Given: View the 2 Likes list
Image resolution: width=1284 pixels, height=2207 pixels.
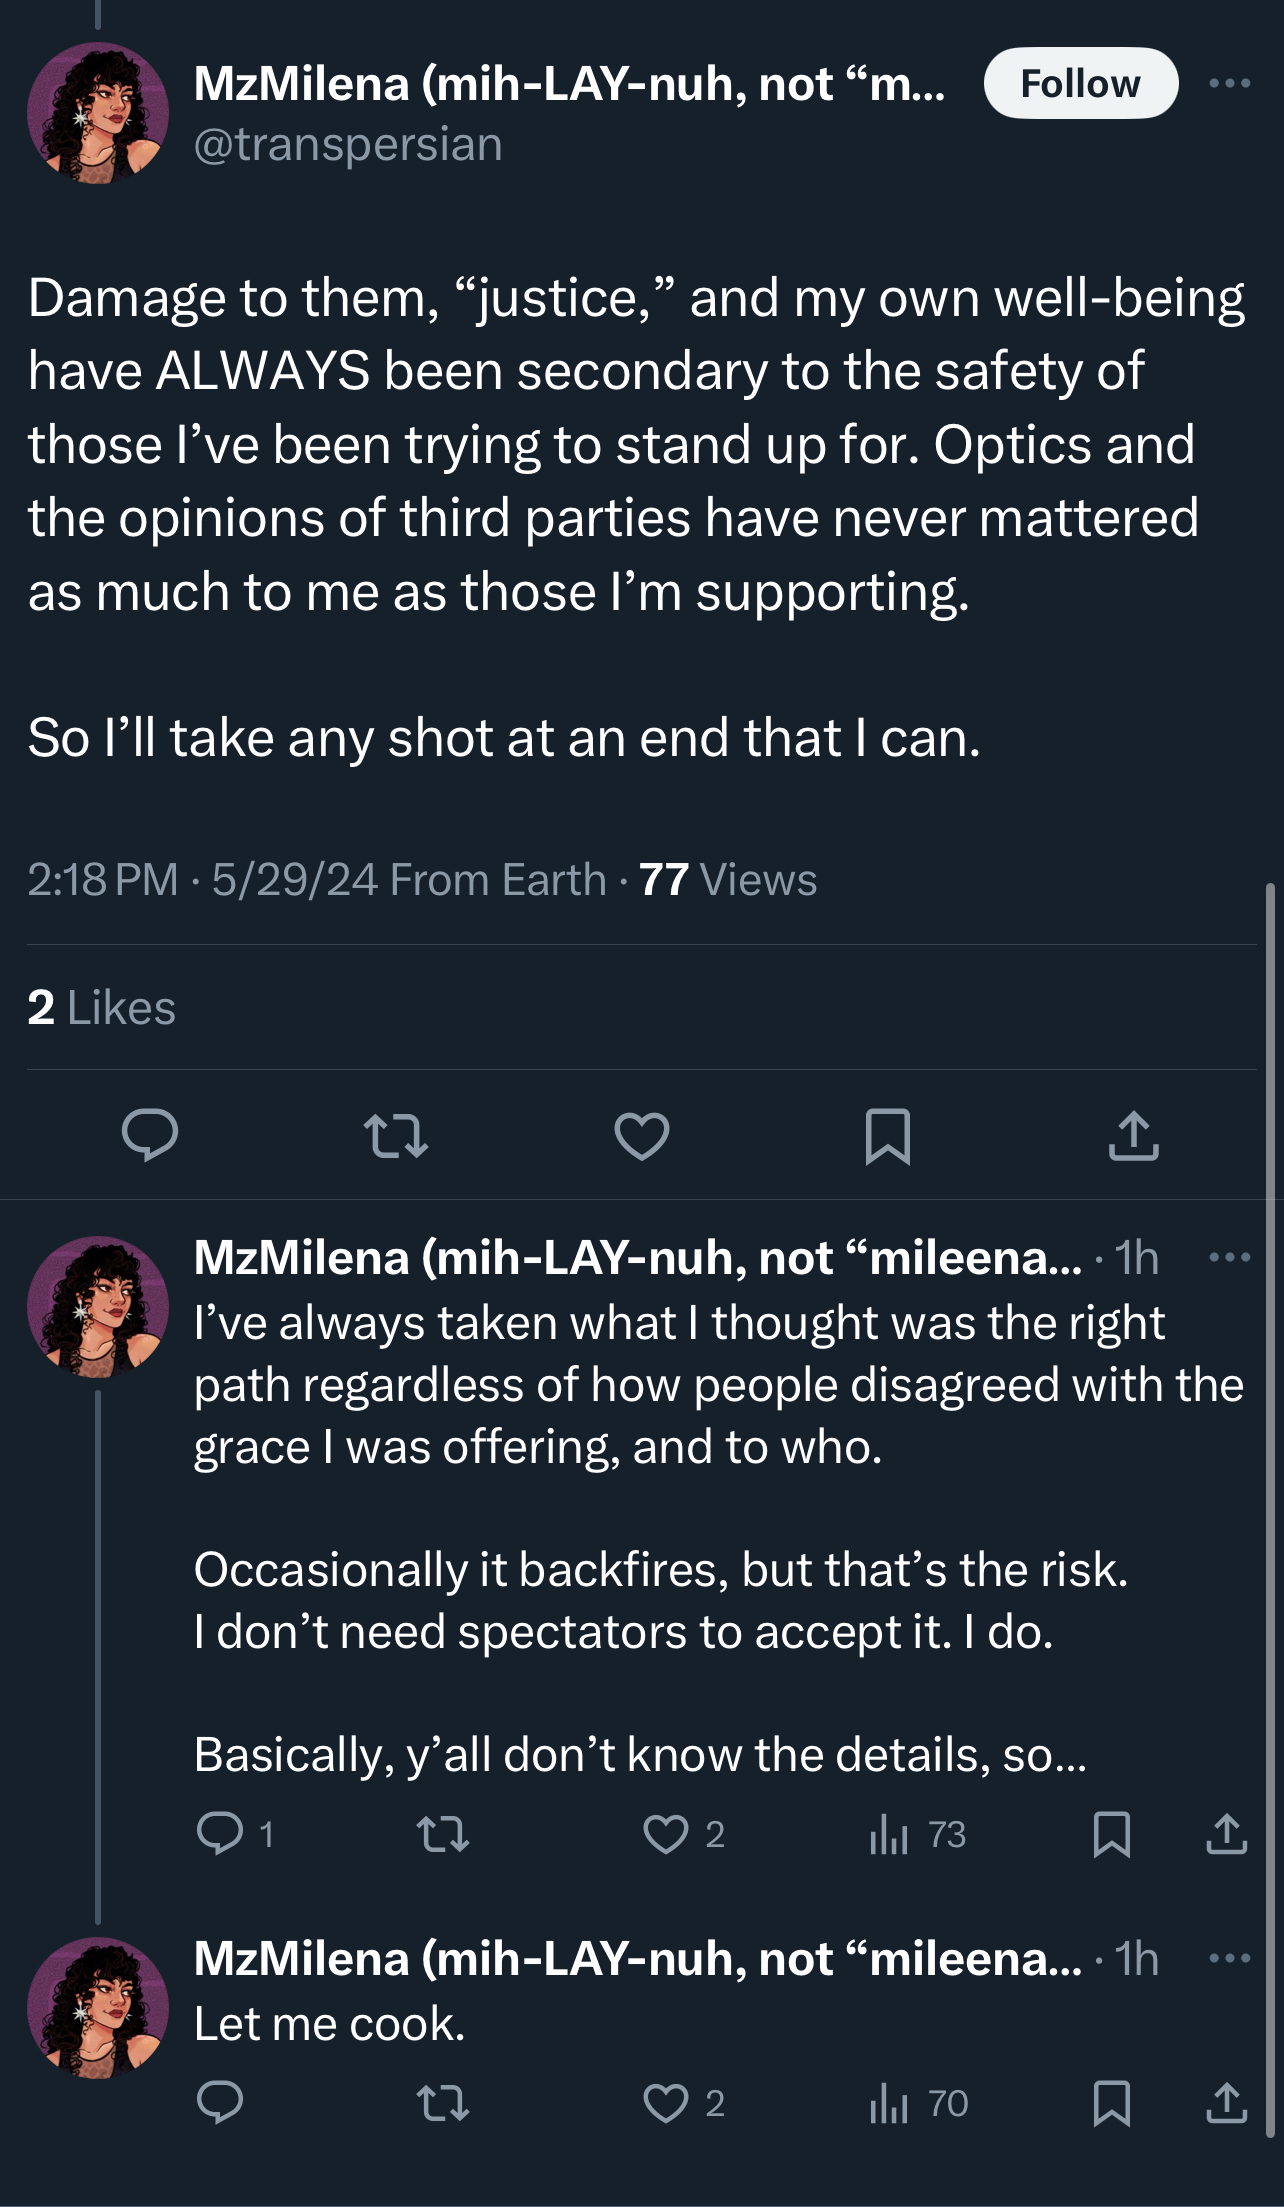Looking at the screenshot, I should [101, 1007].
